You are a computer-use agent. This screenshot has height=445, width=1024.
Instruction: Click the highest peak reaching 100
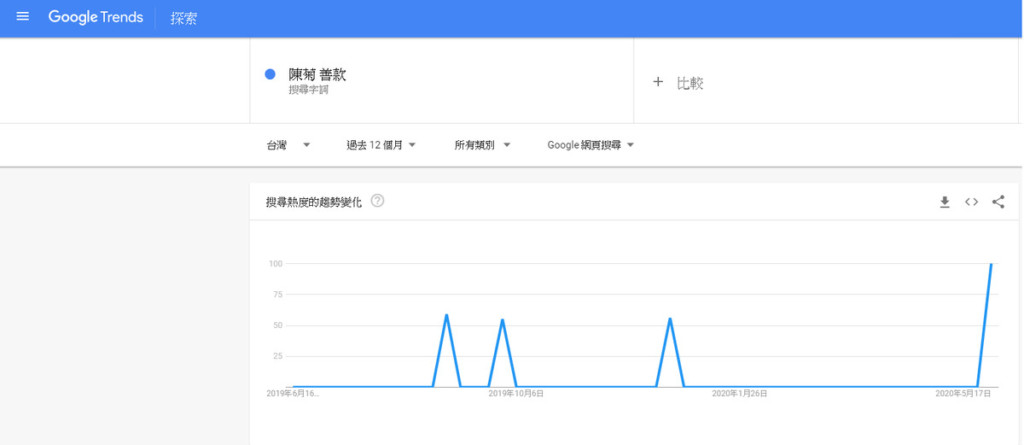tap(990, 265)
